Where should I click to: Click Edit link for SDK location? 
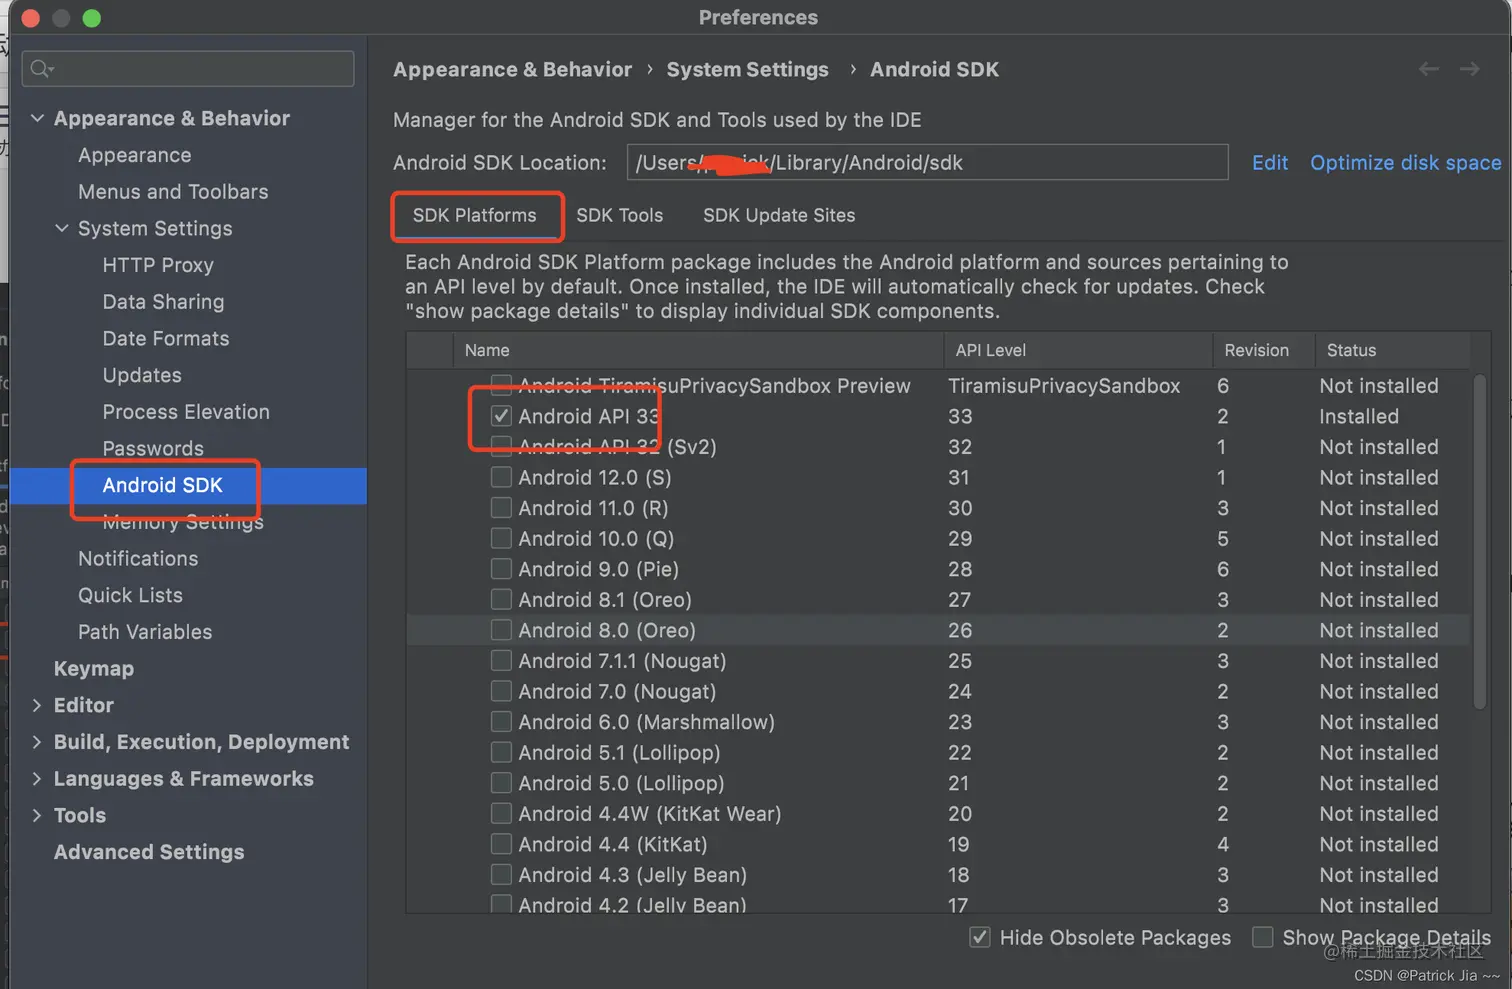point(1270,162)
